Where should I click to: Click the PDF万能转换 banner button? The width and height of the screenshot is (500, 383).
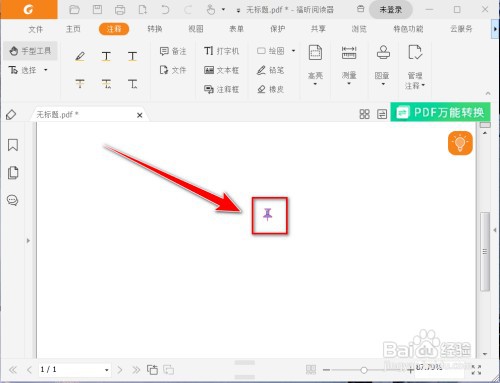tap(440, 112)
